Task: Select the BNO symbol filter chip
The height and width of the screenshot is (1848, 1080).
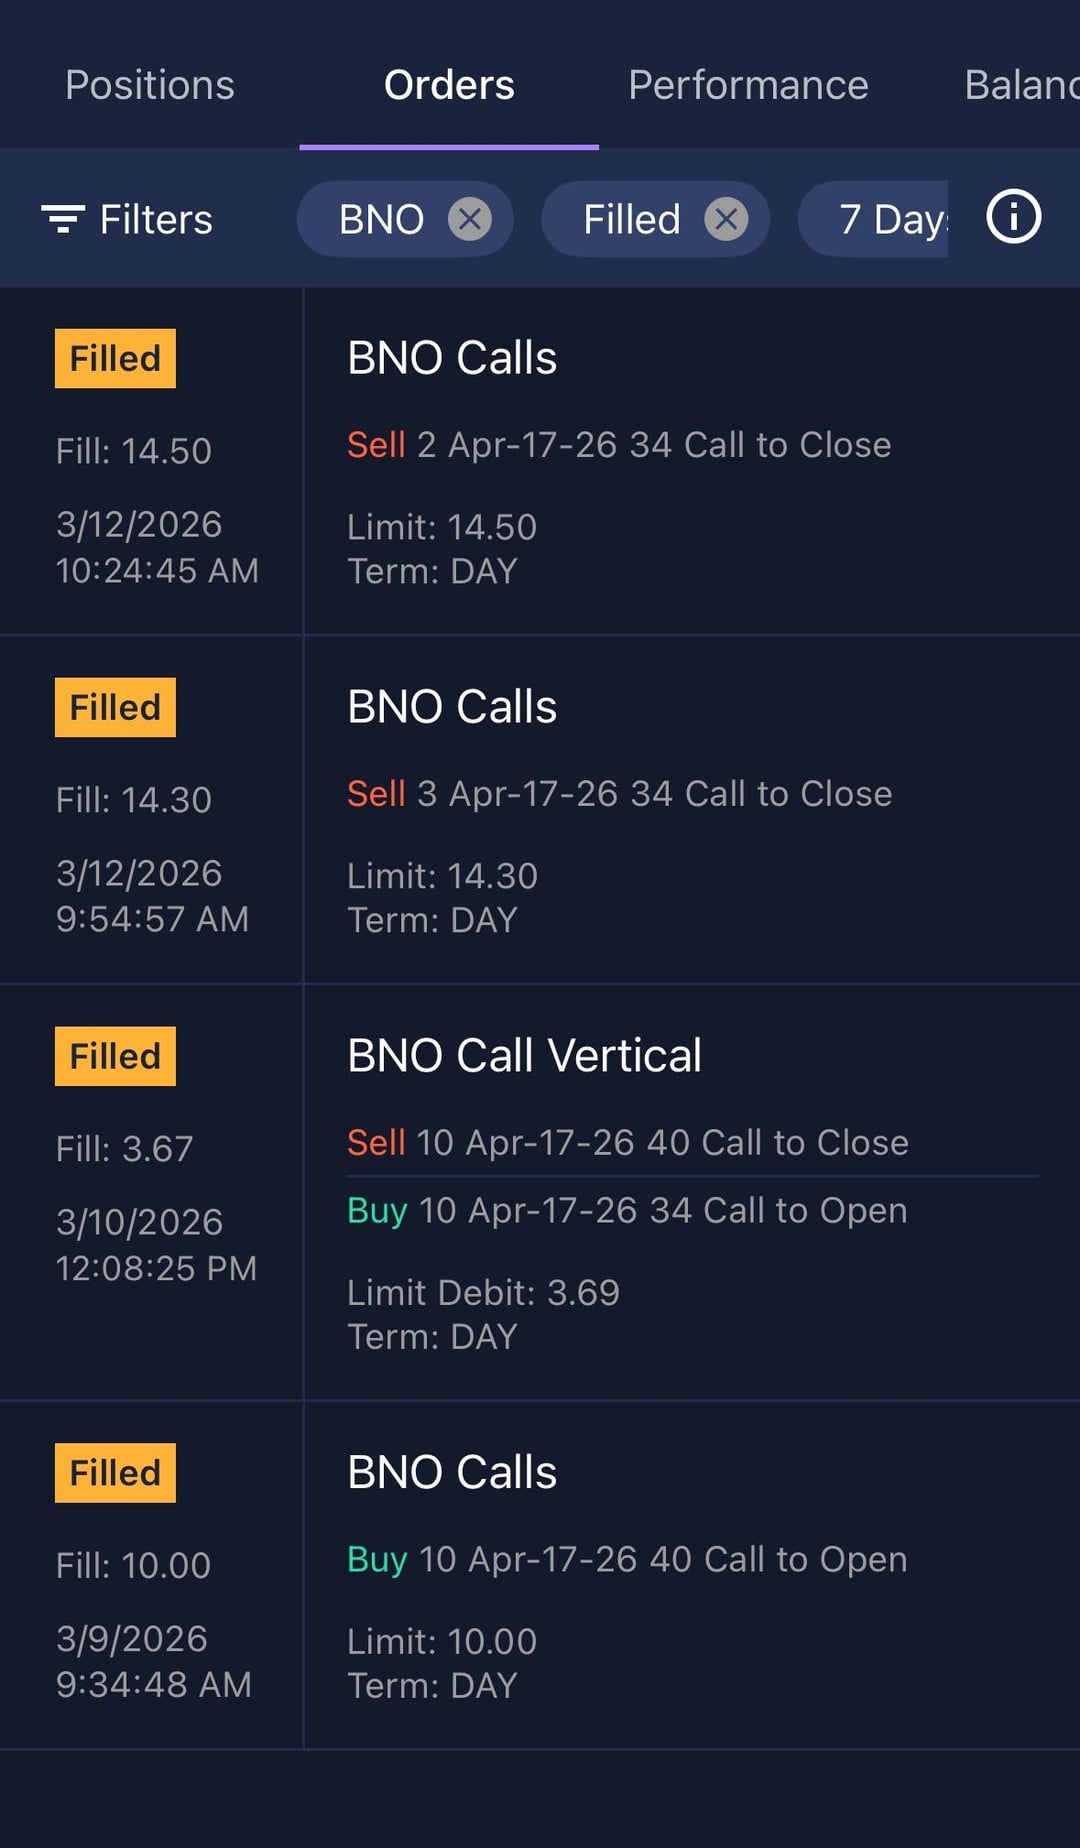Action: click(381, 219)
